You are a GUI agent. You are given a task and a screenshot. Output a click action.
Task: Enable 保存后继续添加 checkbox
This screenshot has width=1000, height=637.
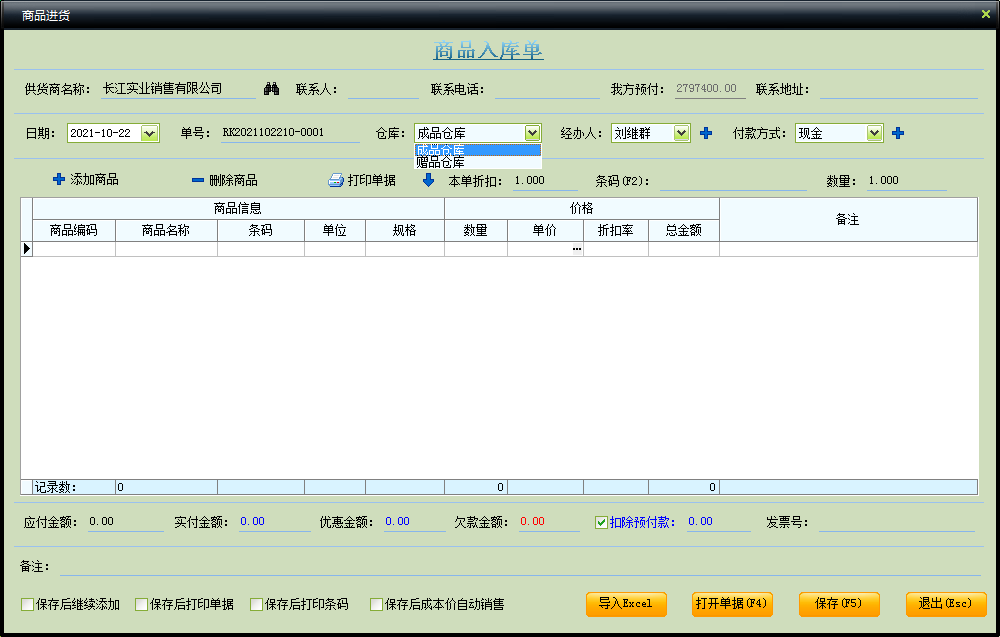[27, 604]
